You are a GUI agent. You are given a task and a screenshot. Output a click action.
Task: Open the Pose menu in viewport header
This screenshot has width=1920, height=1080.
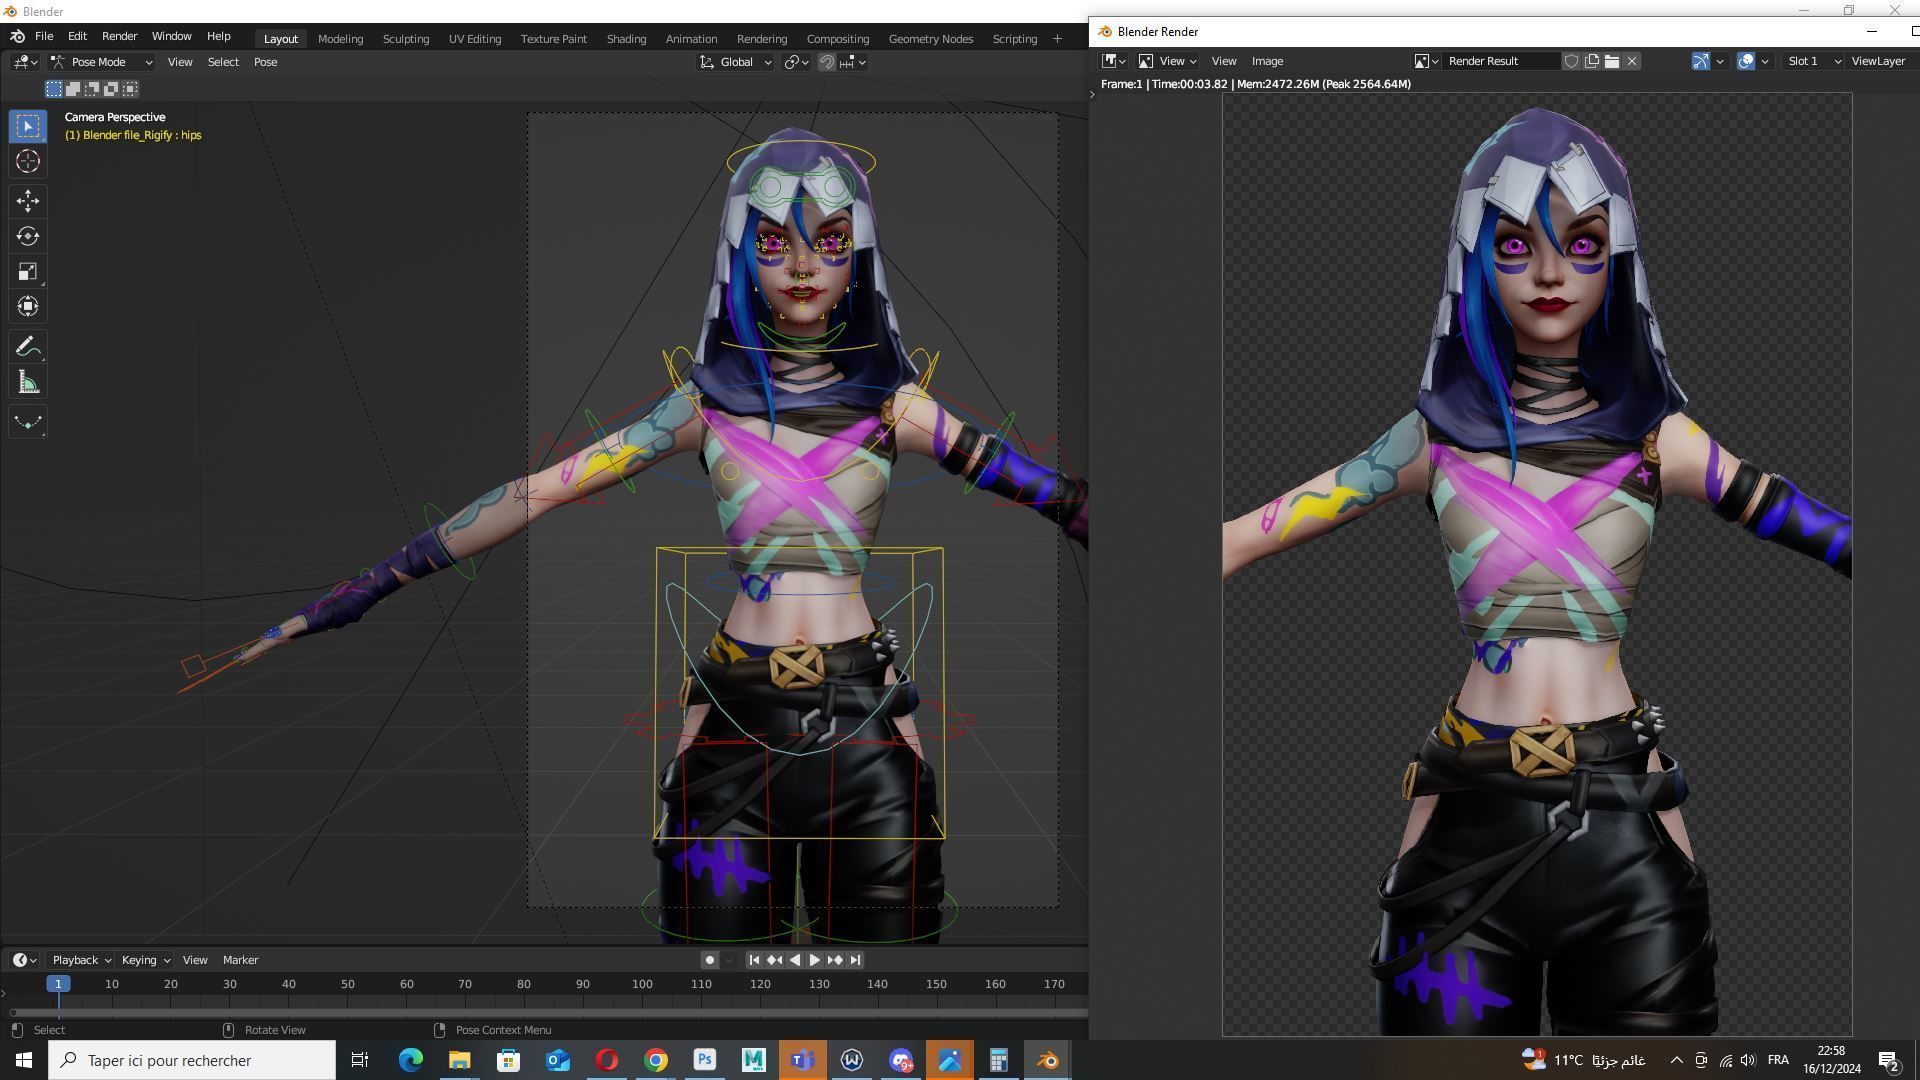tap(265, 62)
